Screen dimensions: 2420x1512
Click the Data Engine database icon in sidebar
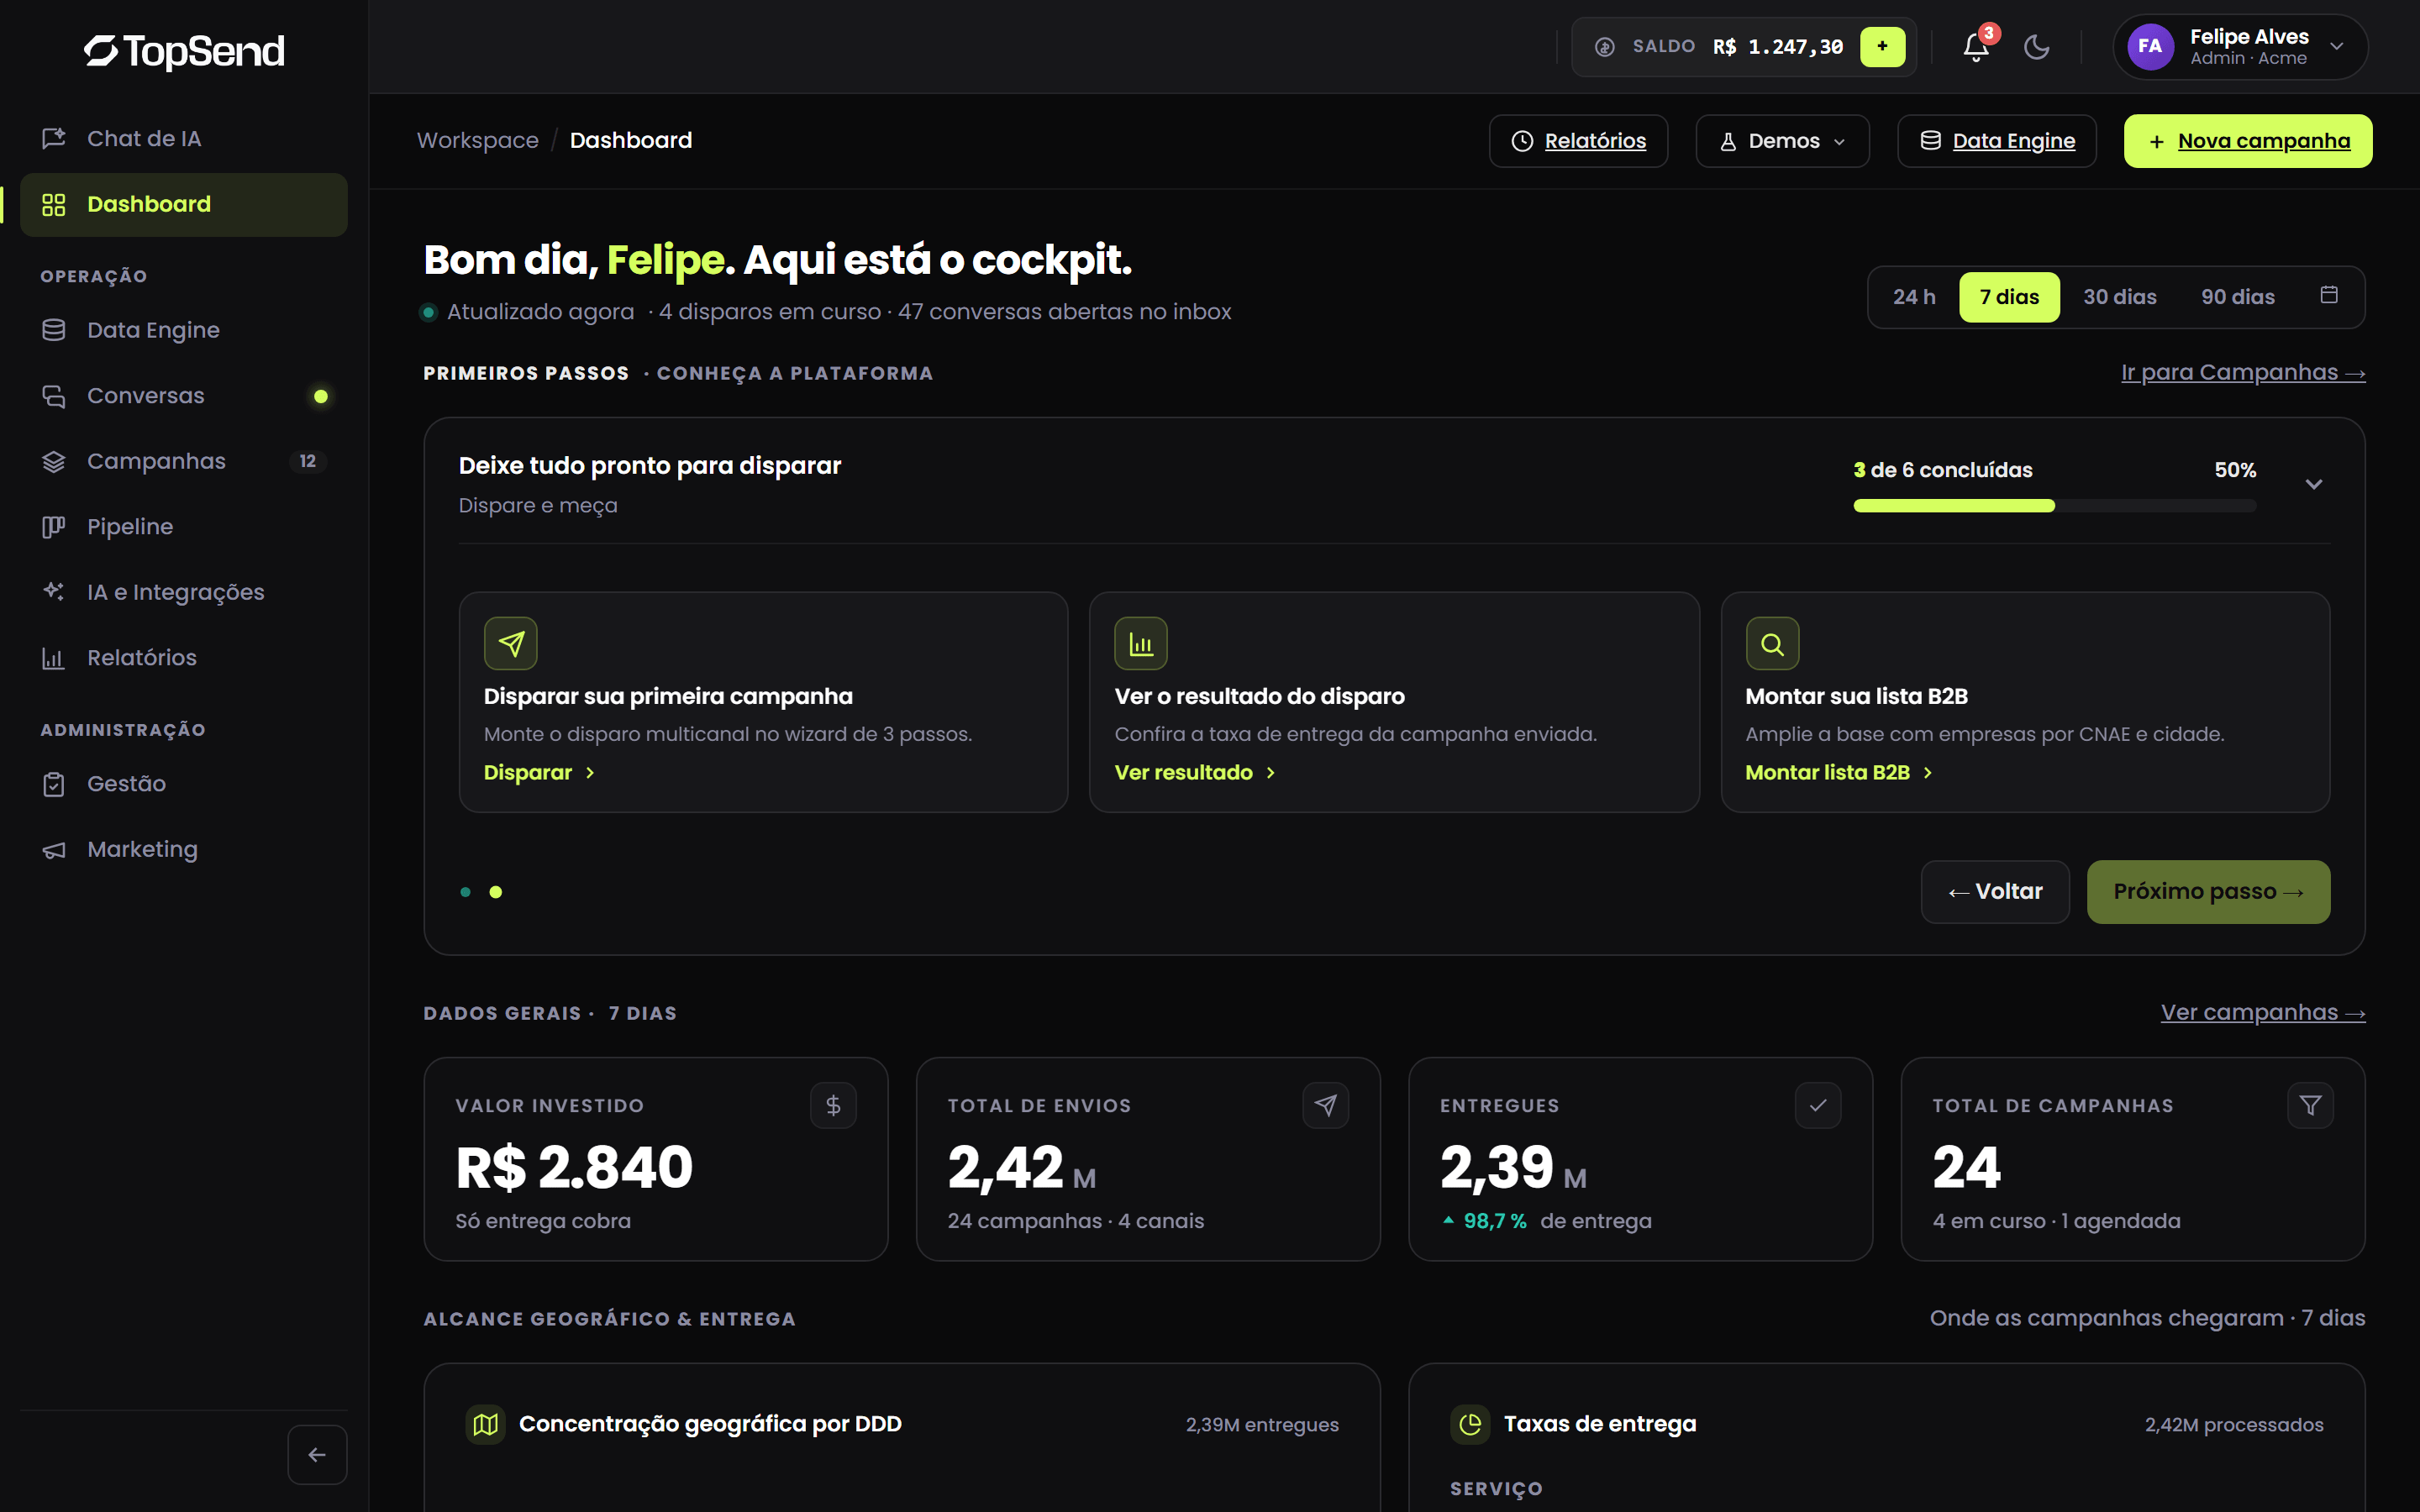click(x=54, y=330)
